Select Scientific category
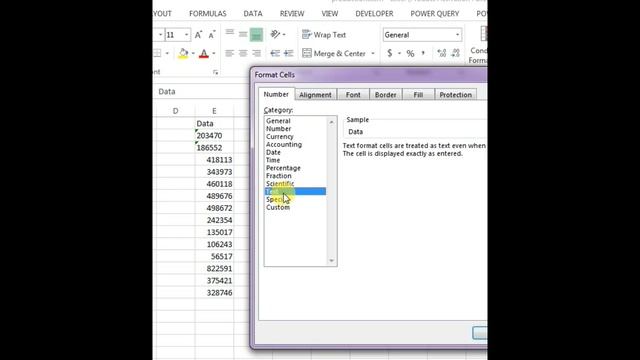 tap(280, 184)
